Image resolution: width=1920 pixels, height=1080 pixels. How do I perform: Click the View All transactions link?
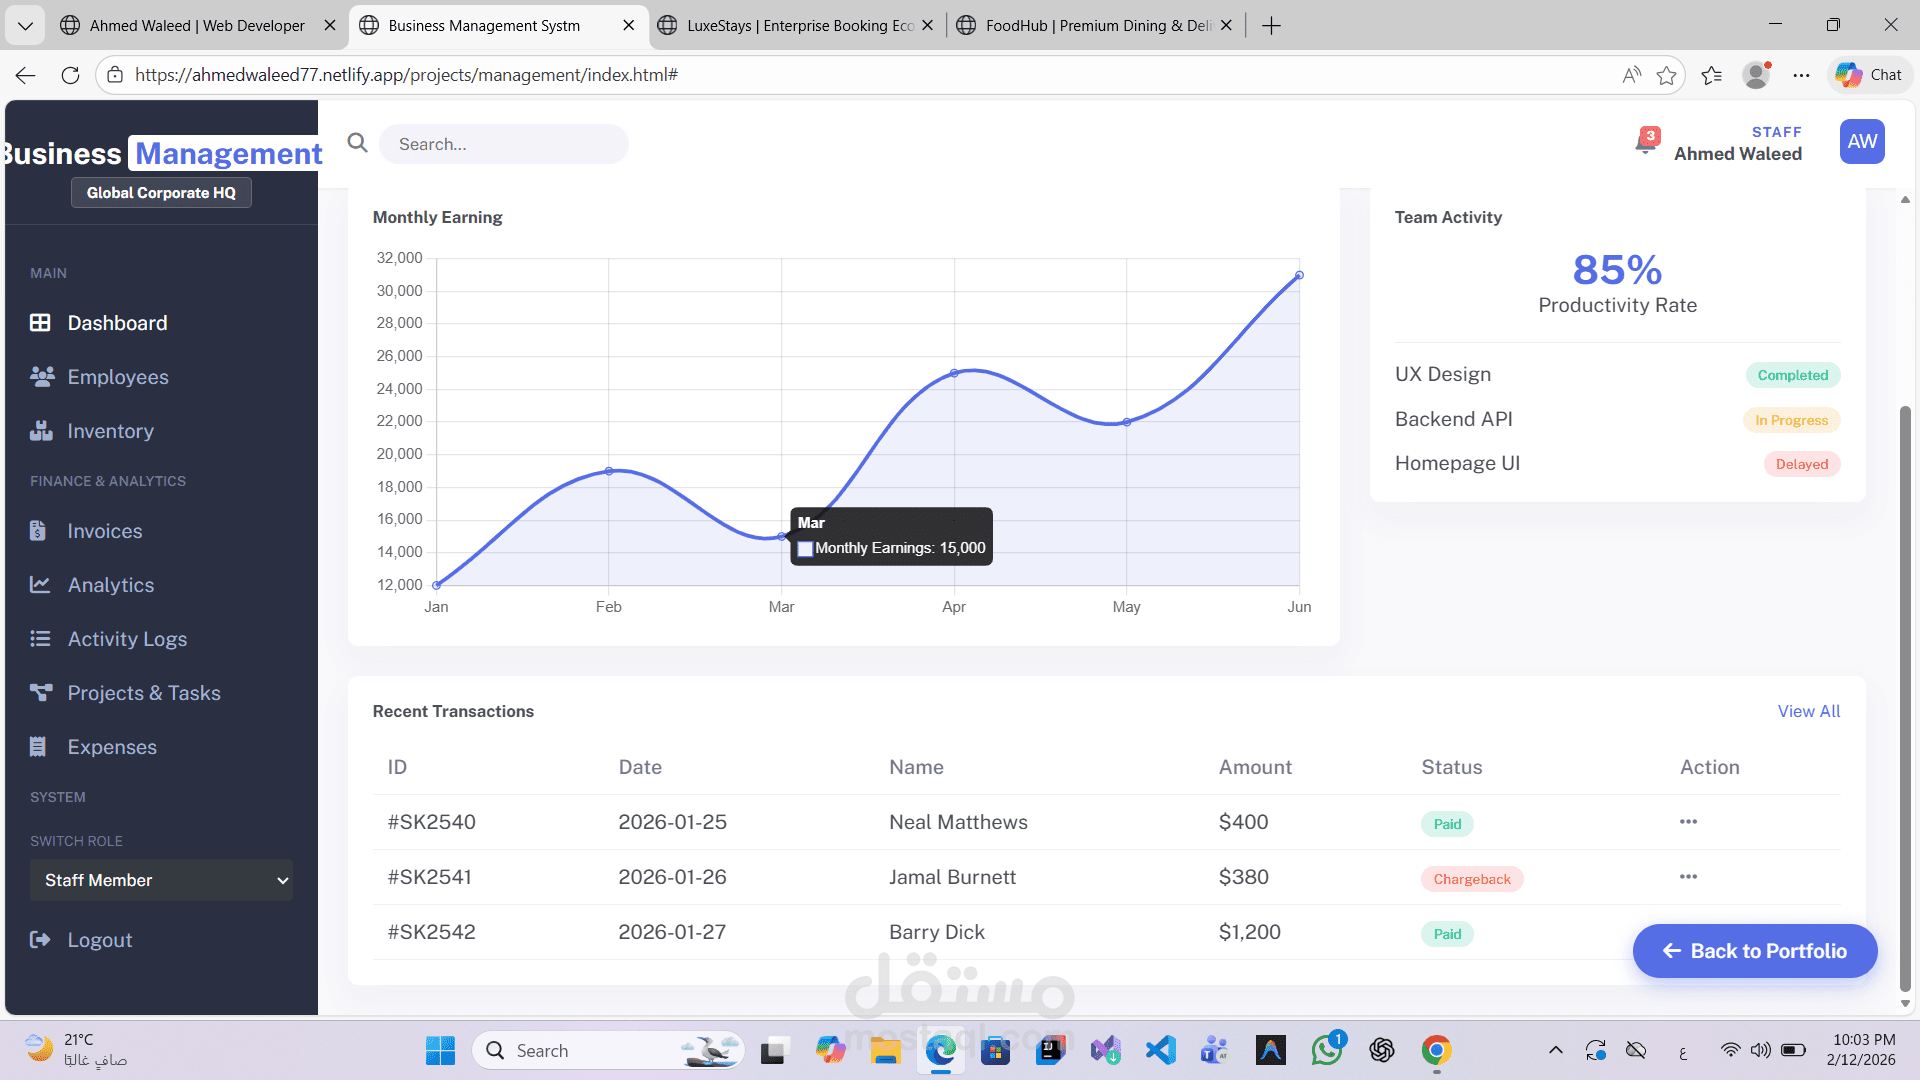(1808, 711)
